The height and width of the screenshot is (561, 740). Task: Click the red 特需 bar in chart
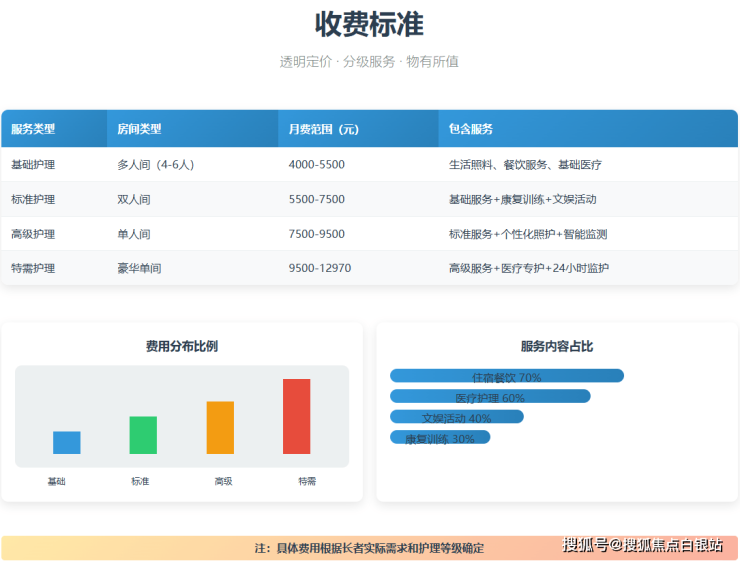296,416
